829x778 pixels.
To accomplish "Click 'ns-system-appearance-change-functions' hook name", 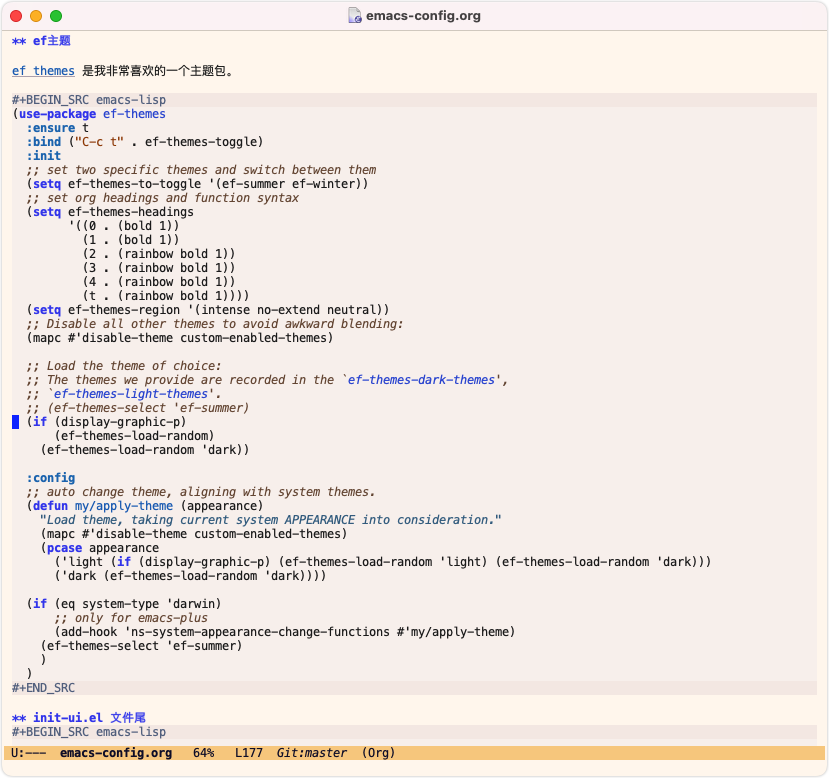I will click(x=260, y=632).
